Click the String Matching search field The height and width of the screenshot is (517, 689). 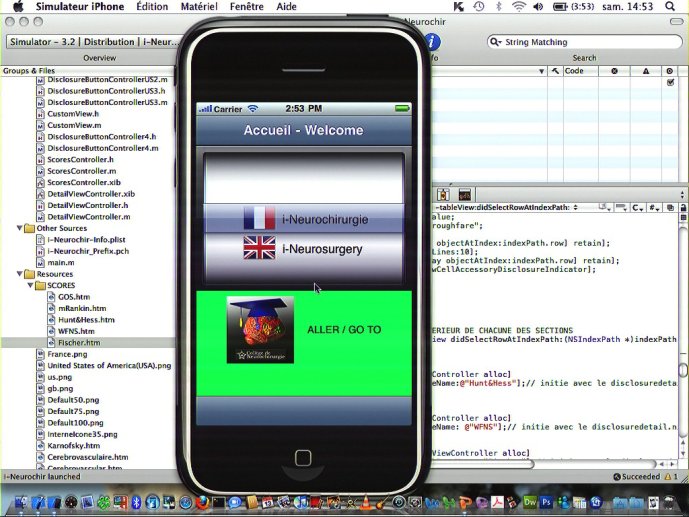(584, 42)
